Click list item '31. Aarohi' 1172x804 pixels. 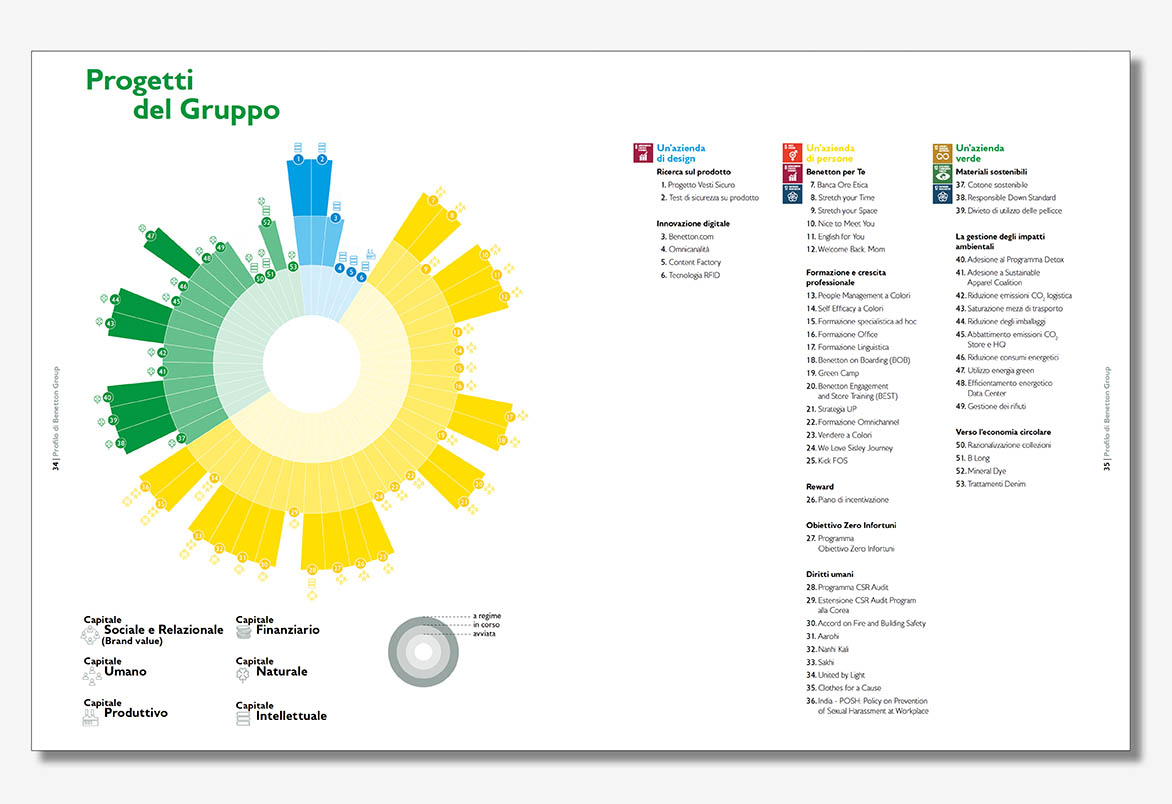822,636
